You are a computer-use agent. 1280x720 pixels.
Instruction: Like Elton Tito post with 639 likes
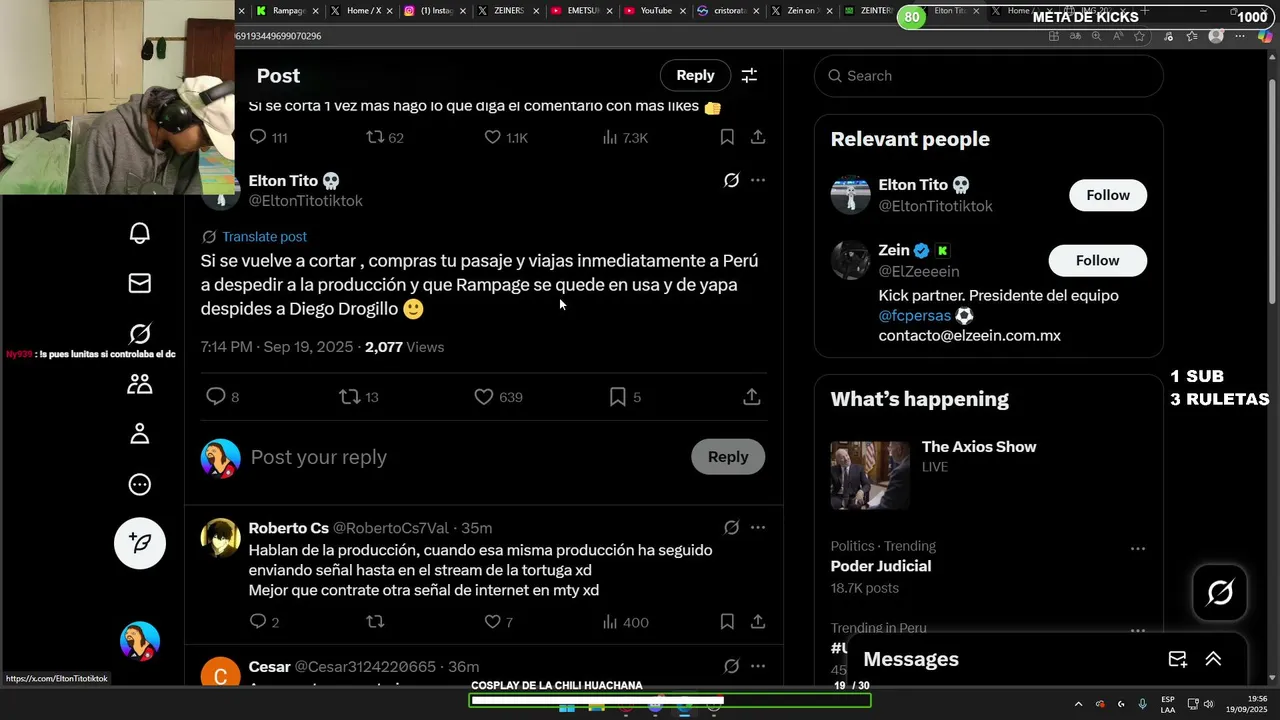pyautogui.click(x=498, y=397)
